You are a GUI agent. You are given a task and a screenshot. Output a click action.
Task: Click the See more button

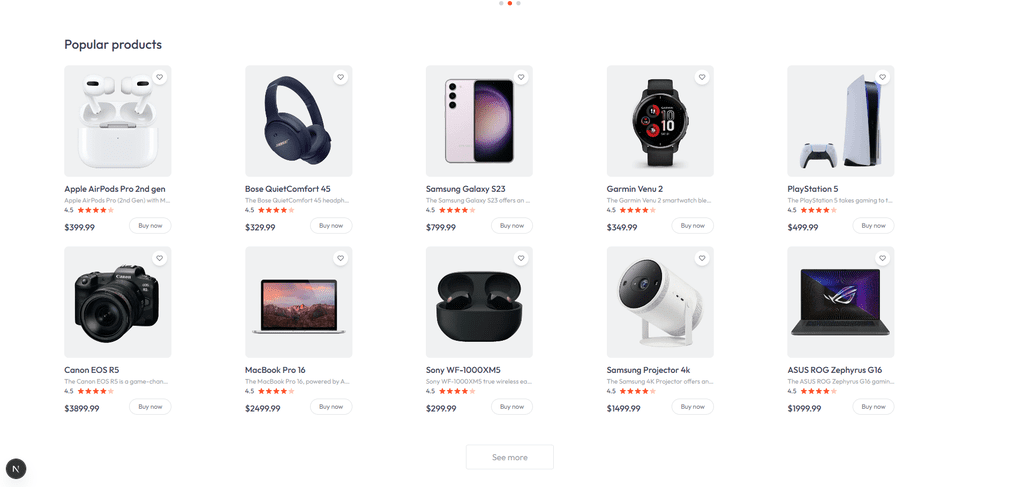[509, 457]
